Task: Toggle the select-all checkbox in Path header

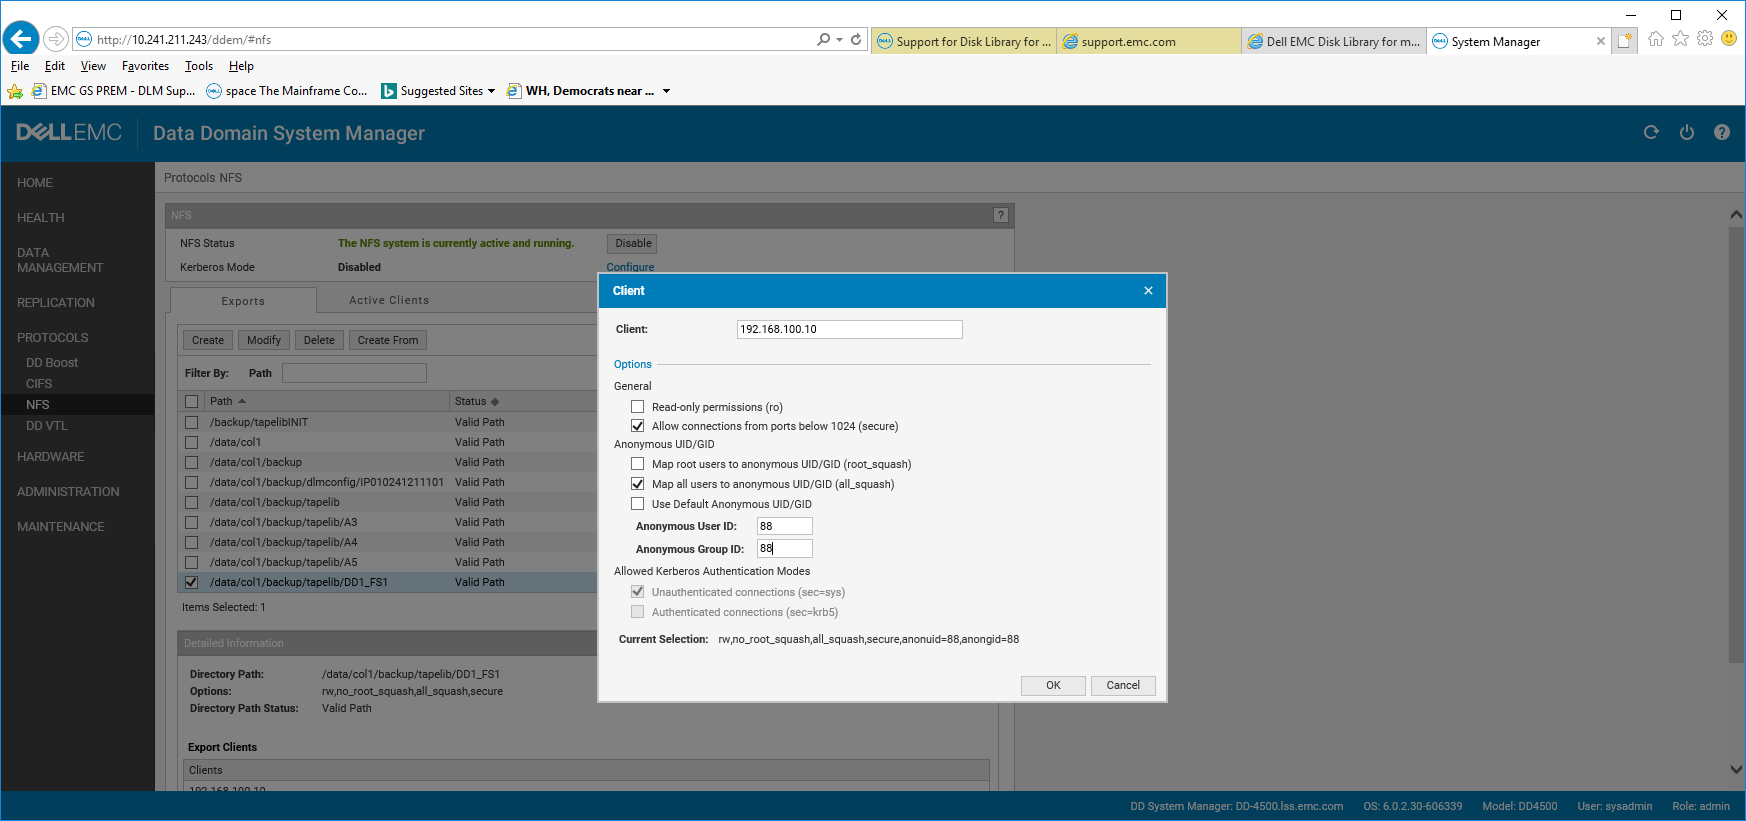Action: tap(192, 401)
